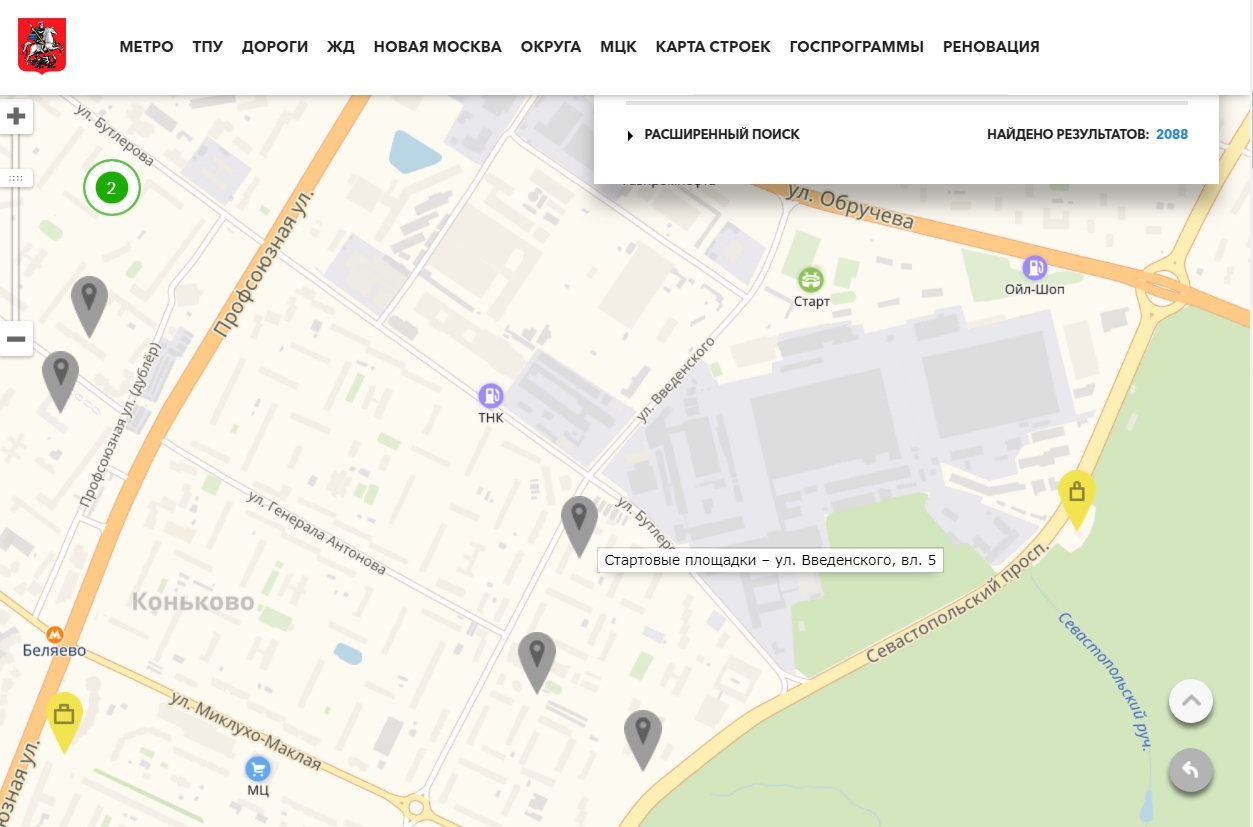Click the ул. Миклухо-Маклая street label

(246, 731)
